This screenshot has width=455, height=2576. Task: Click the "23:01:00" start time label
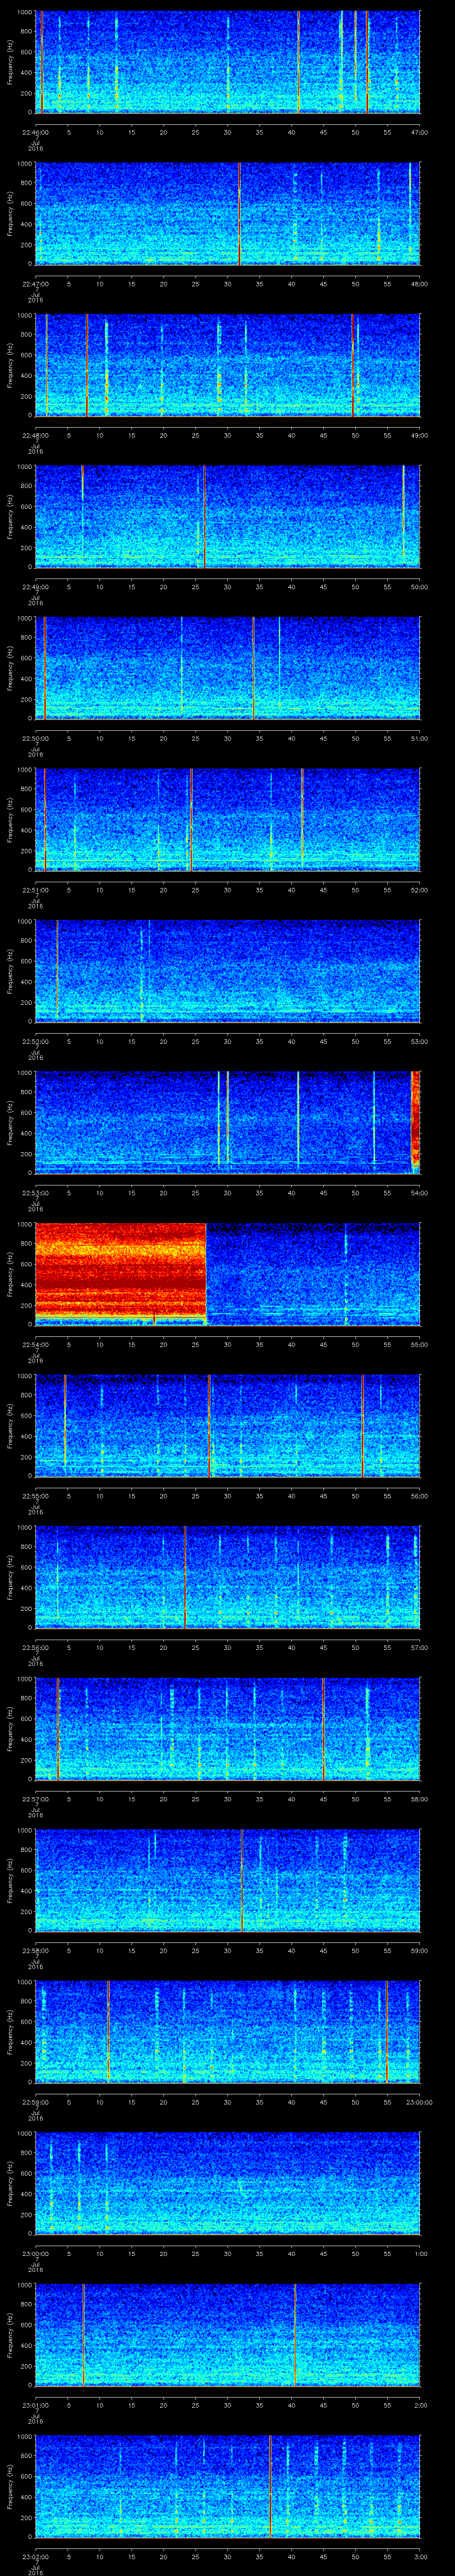tap(35, 2405)
